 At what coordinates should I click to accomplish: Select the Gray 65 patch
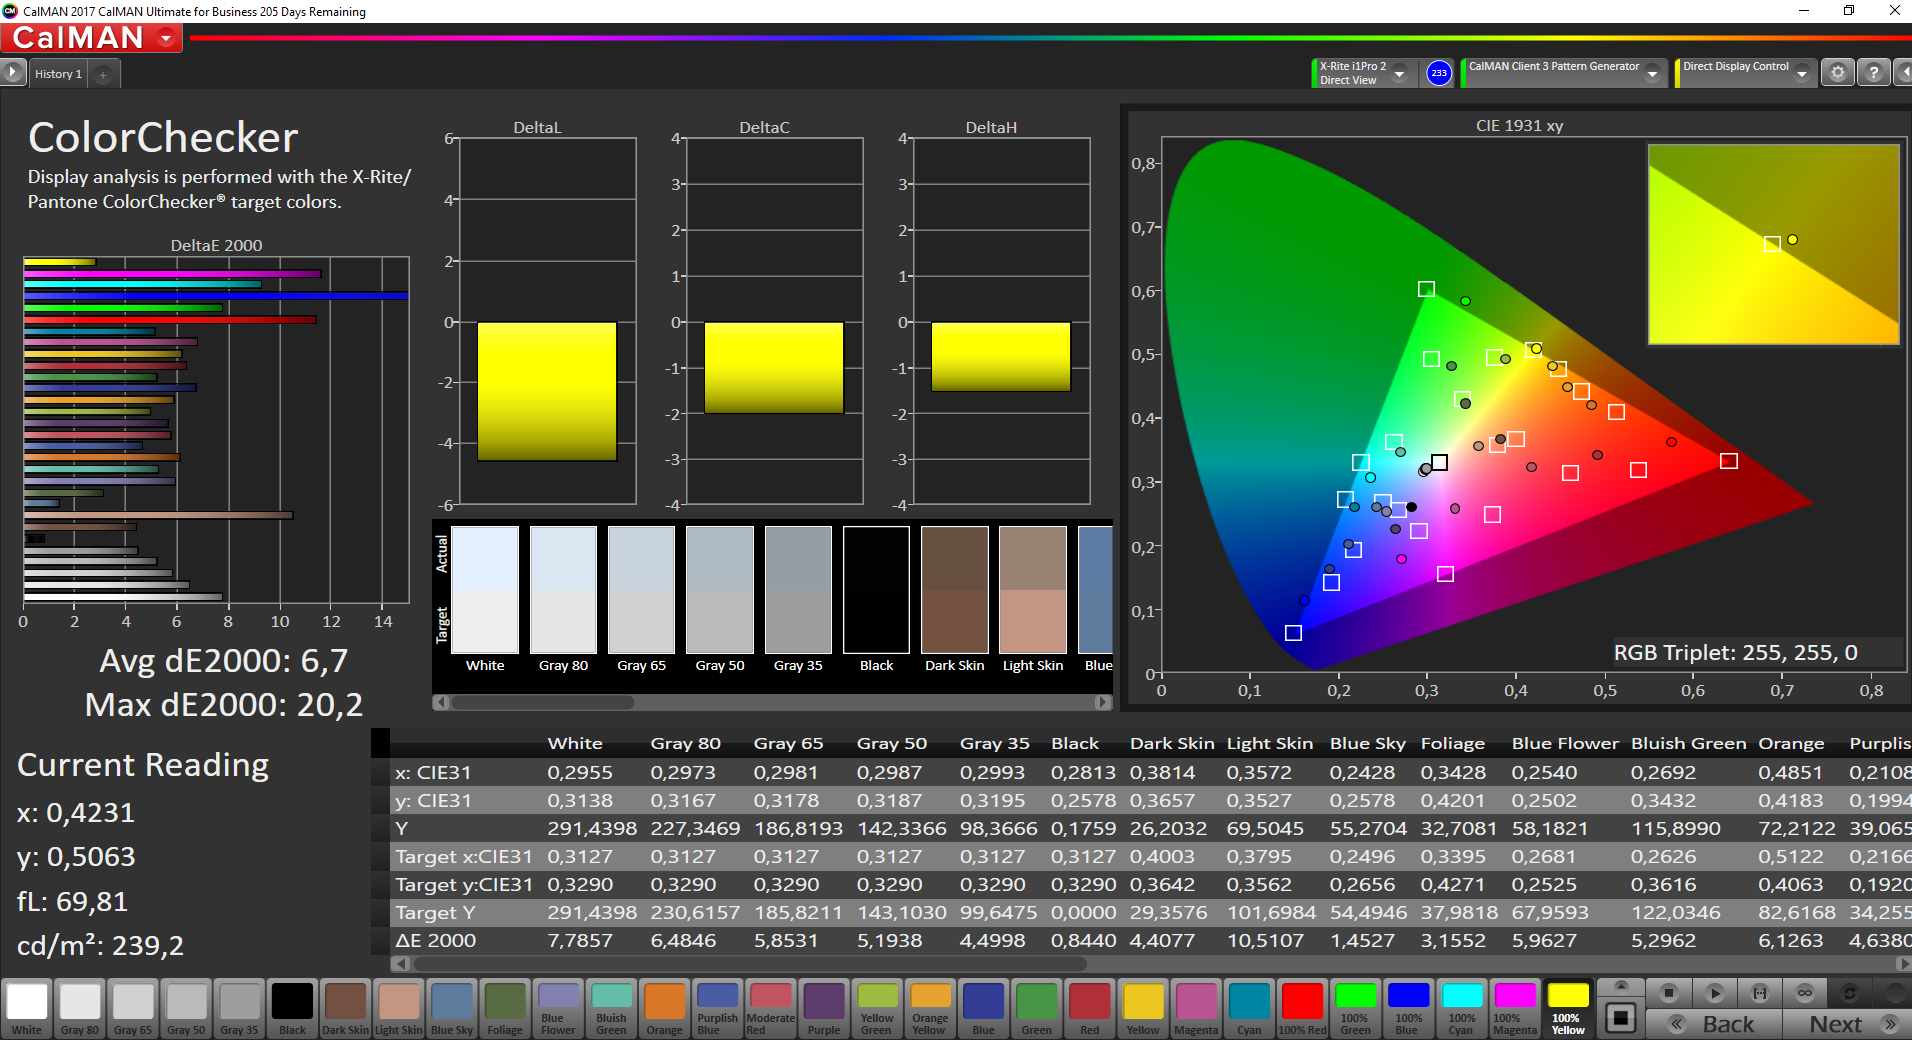pyautogui.click(x=133, y=1008)
